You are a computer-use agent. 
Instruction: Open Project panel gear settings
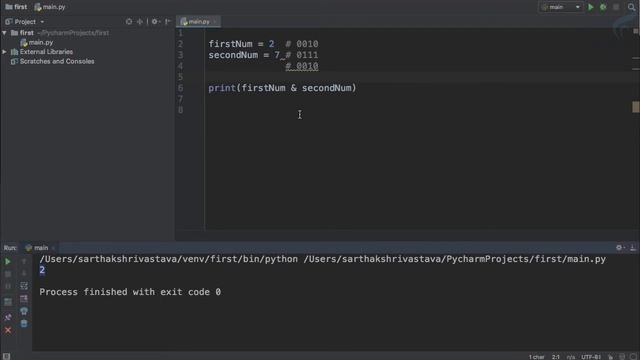pyautogui.click(x=155, y=22)
